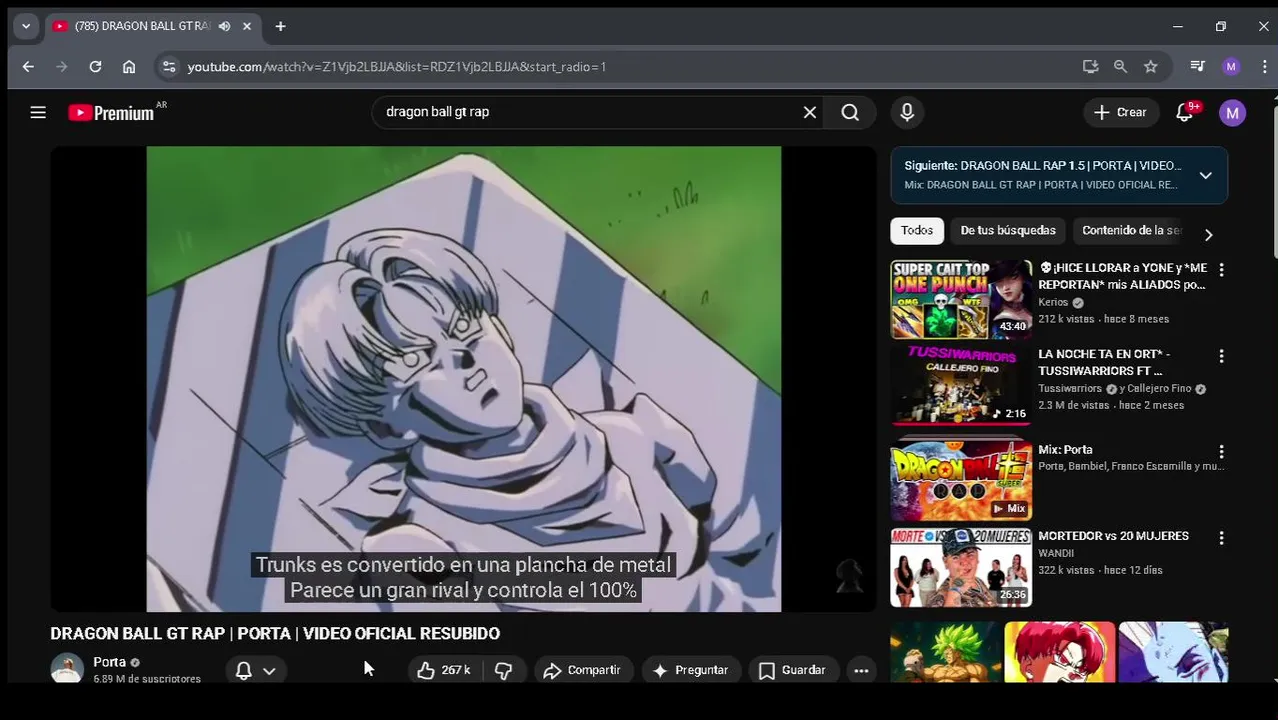This screenshot has height=720, width=1278.
Task: Open the media controls toolbar icon
Action: point(1197,67)
